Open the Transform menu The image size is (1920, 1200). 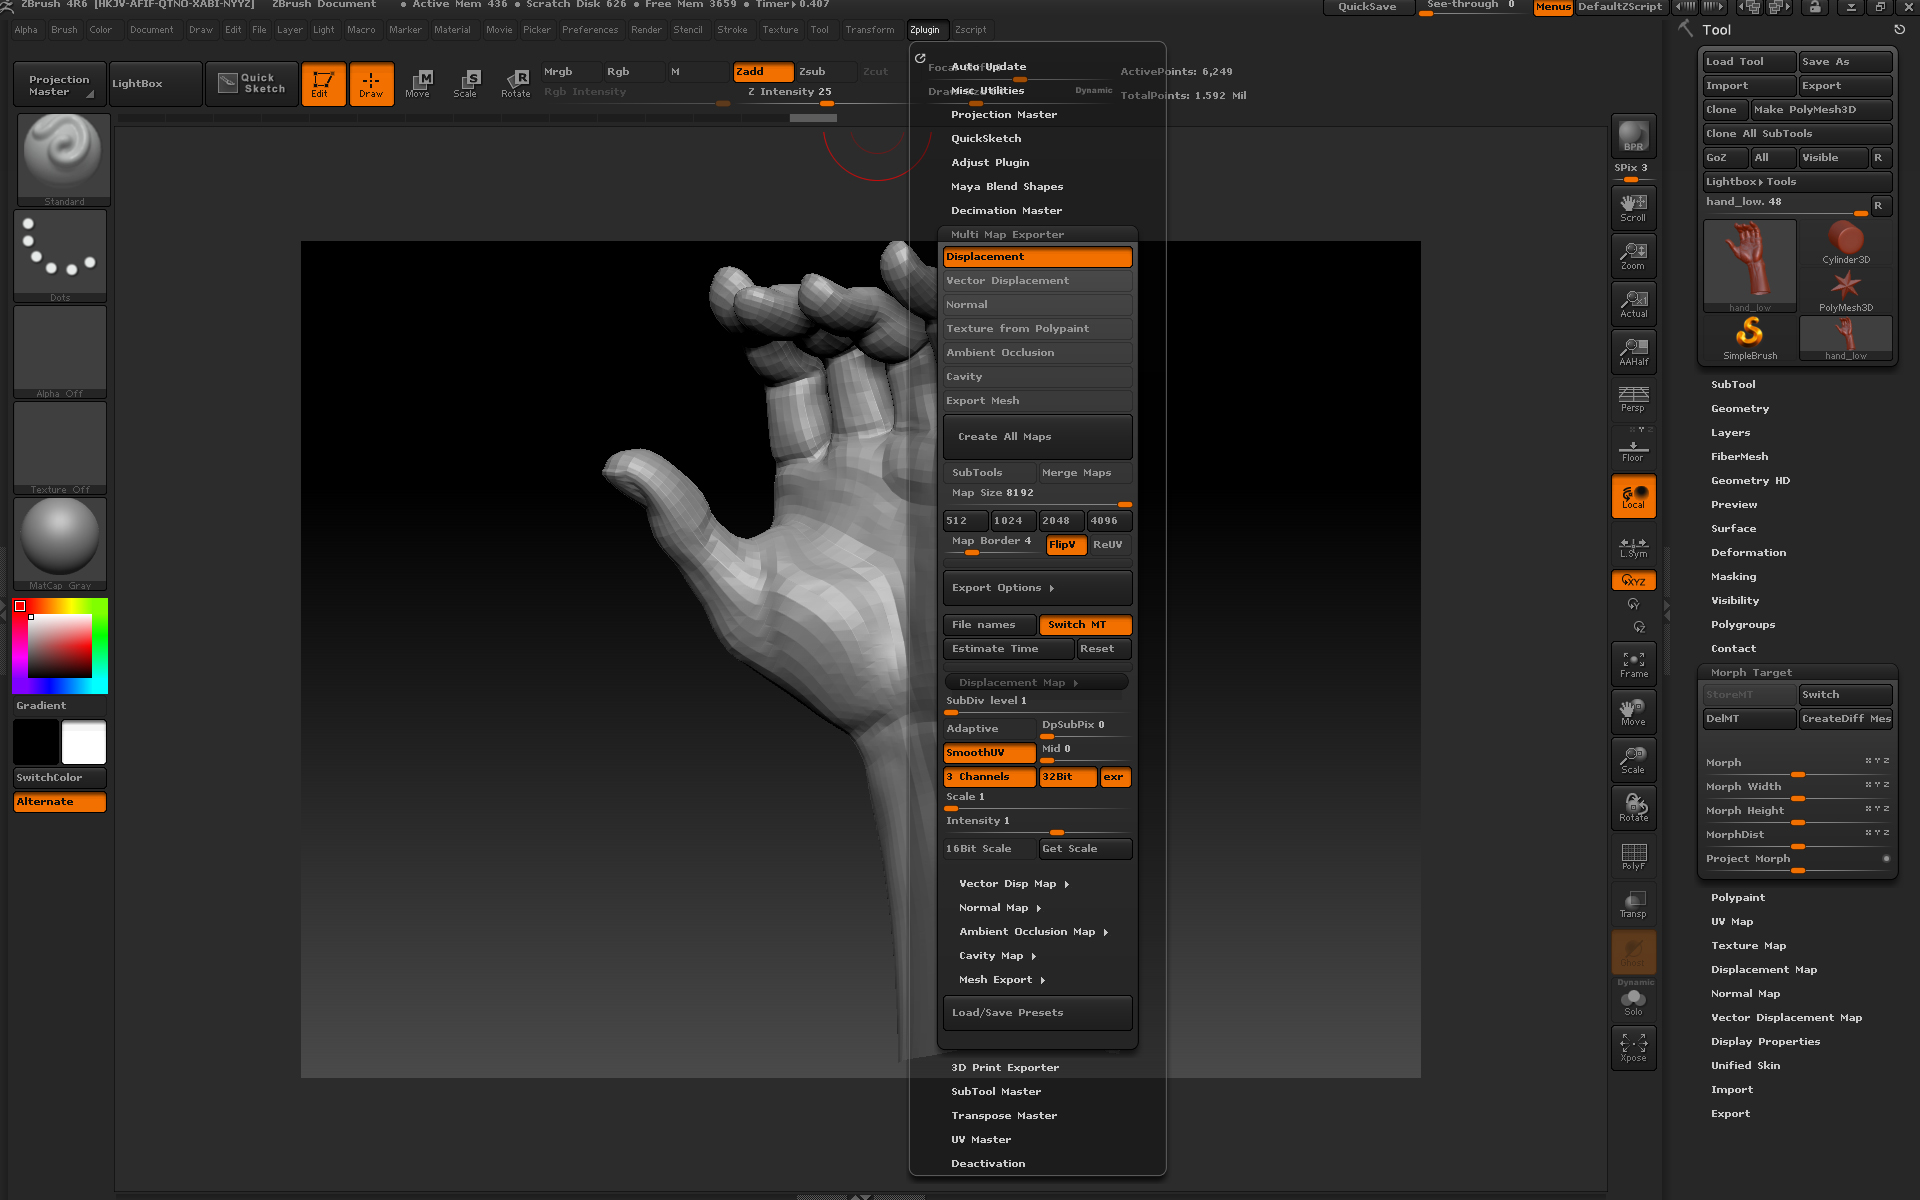click(x=869, y=30)
